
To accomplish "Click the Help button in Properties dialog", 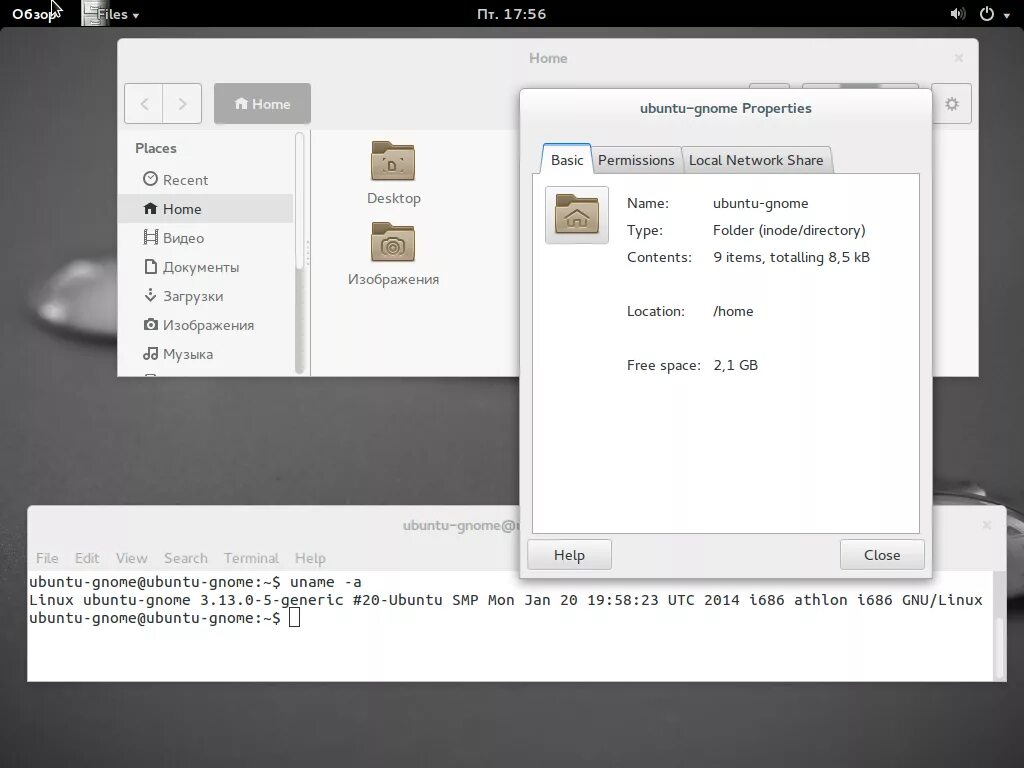I will 569,554.
